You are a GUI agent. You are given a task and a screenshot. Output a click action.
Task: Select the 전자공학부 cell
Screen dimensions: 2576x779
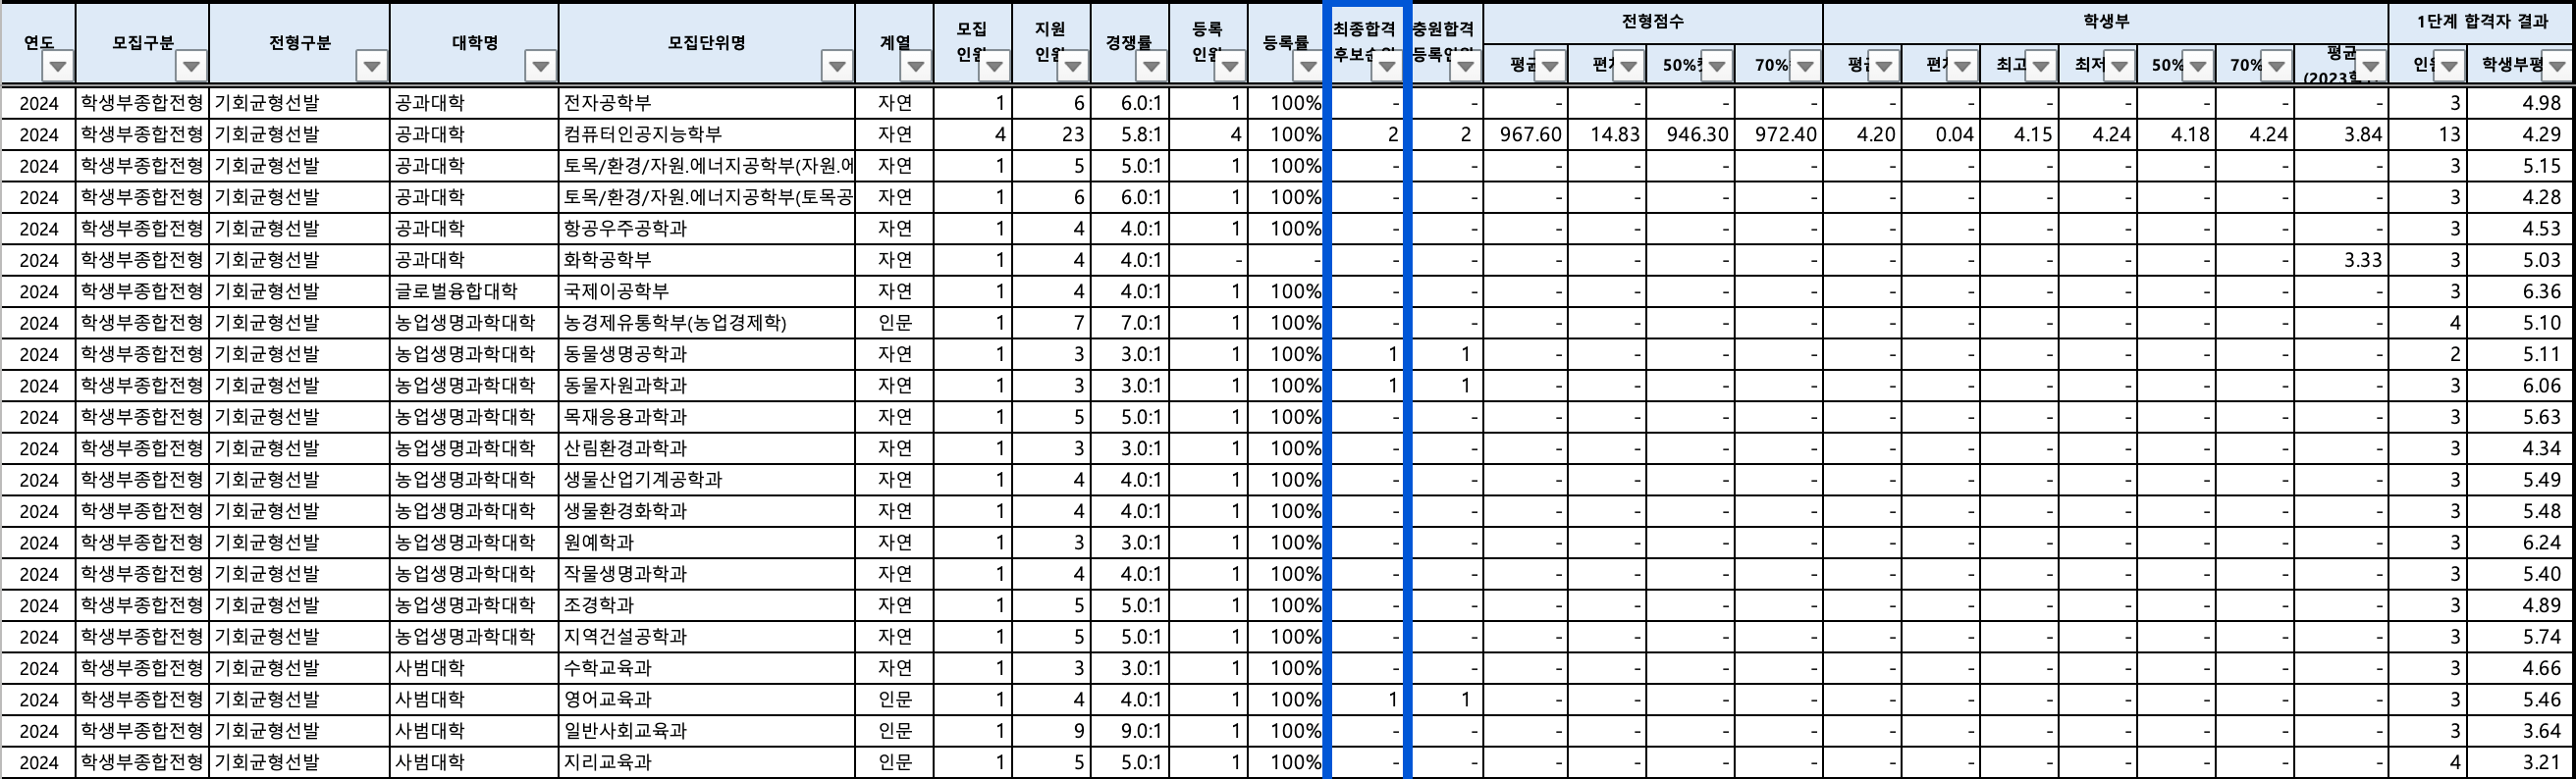(x=706, y=103)
